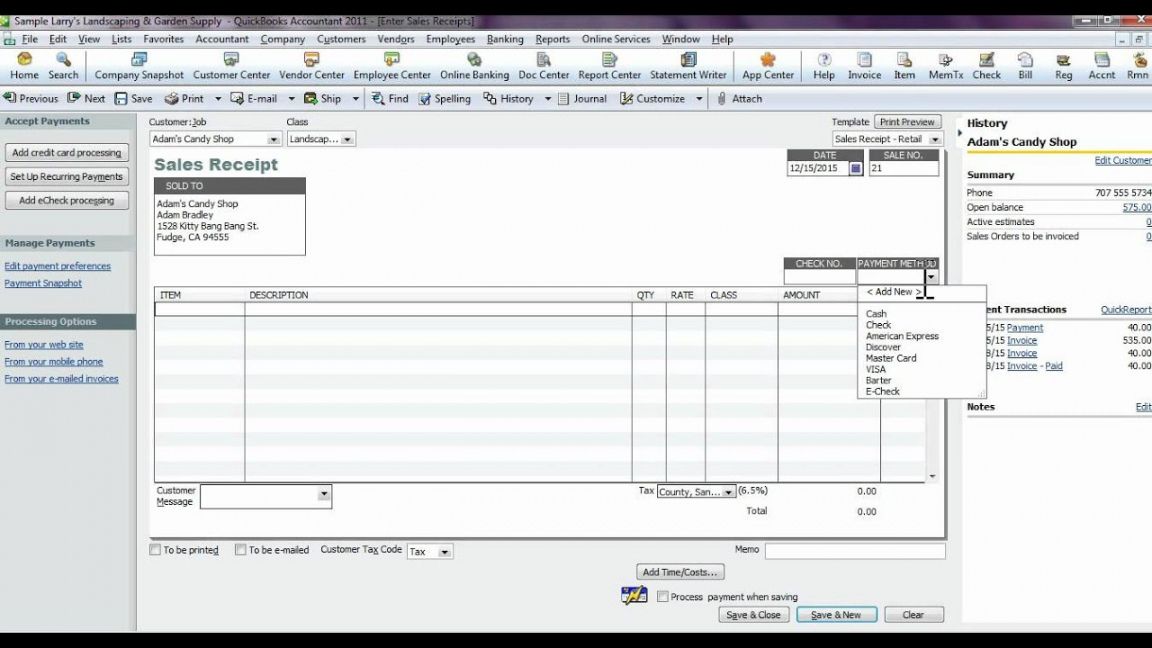The height and width of the screenshot is (648, 1152).
Task: Click the Clear button
Action: point(913,615)
